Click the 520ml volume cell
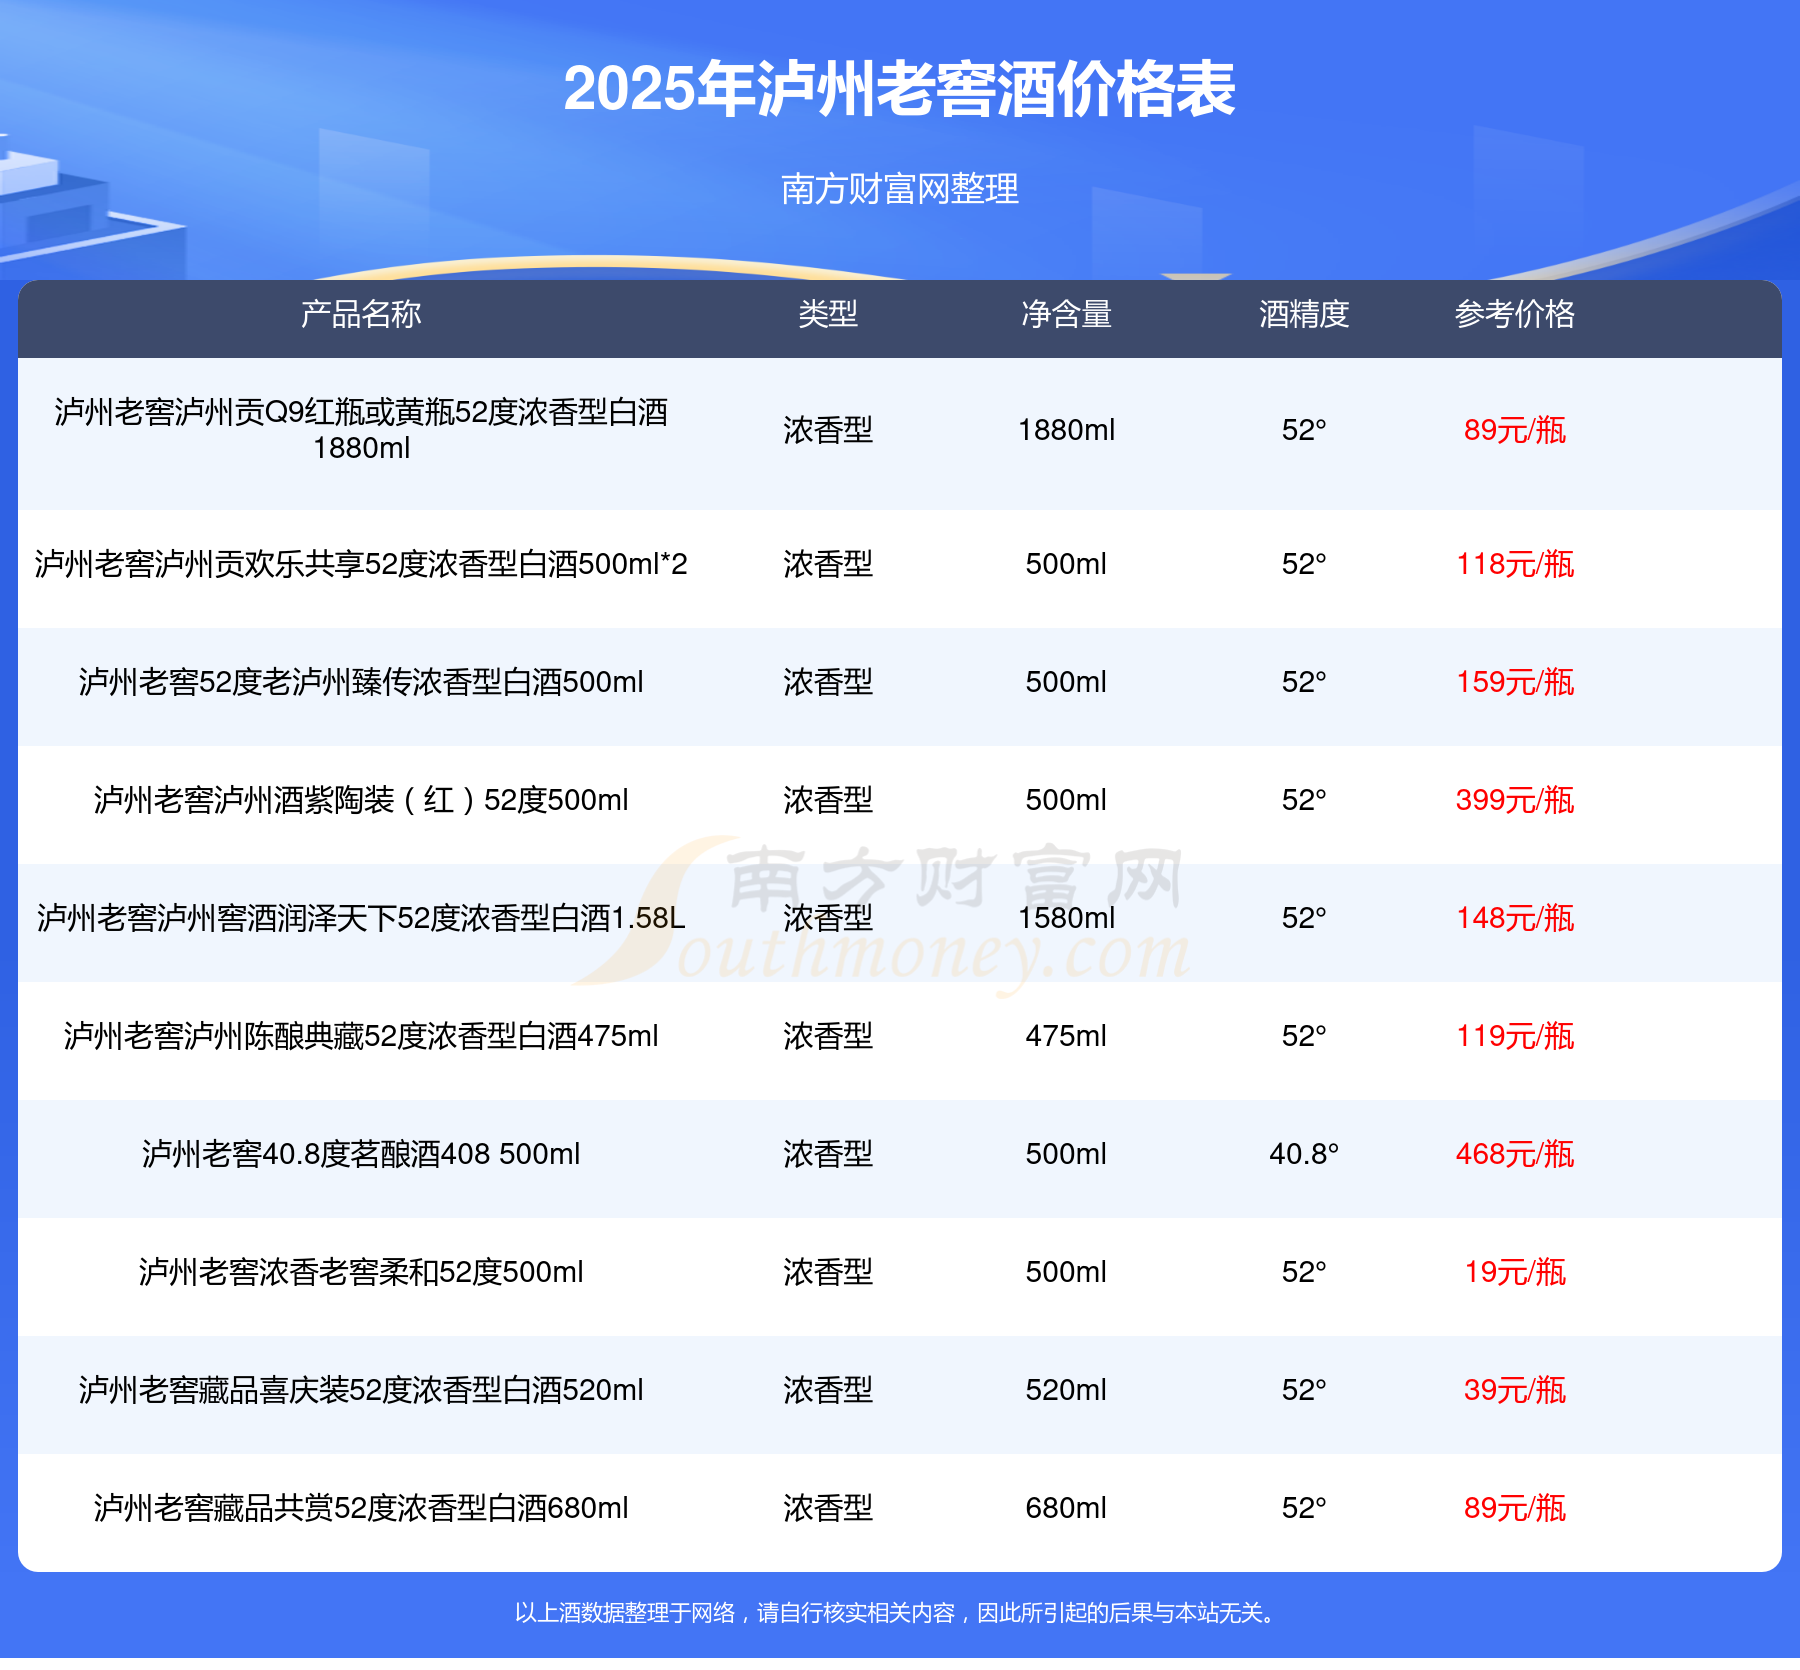Image resolution: width=1800 pixels, height=1670 pixels. pos(1066,1390)
